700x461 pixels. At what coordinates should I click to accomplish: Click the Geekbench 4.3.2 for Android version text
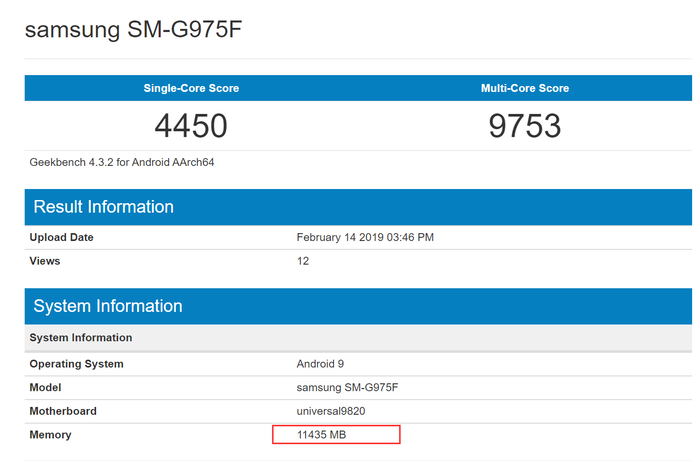tap(121, 161)
